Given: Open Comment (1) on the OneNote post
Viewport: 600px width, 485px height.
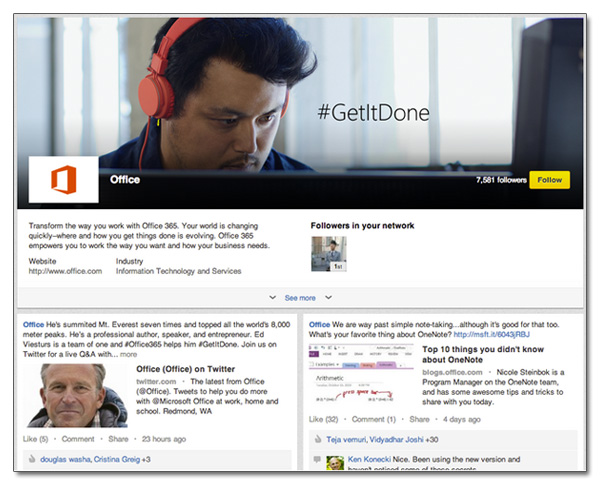Looking at the screenshot, I should [x=374, y=419].
